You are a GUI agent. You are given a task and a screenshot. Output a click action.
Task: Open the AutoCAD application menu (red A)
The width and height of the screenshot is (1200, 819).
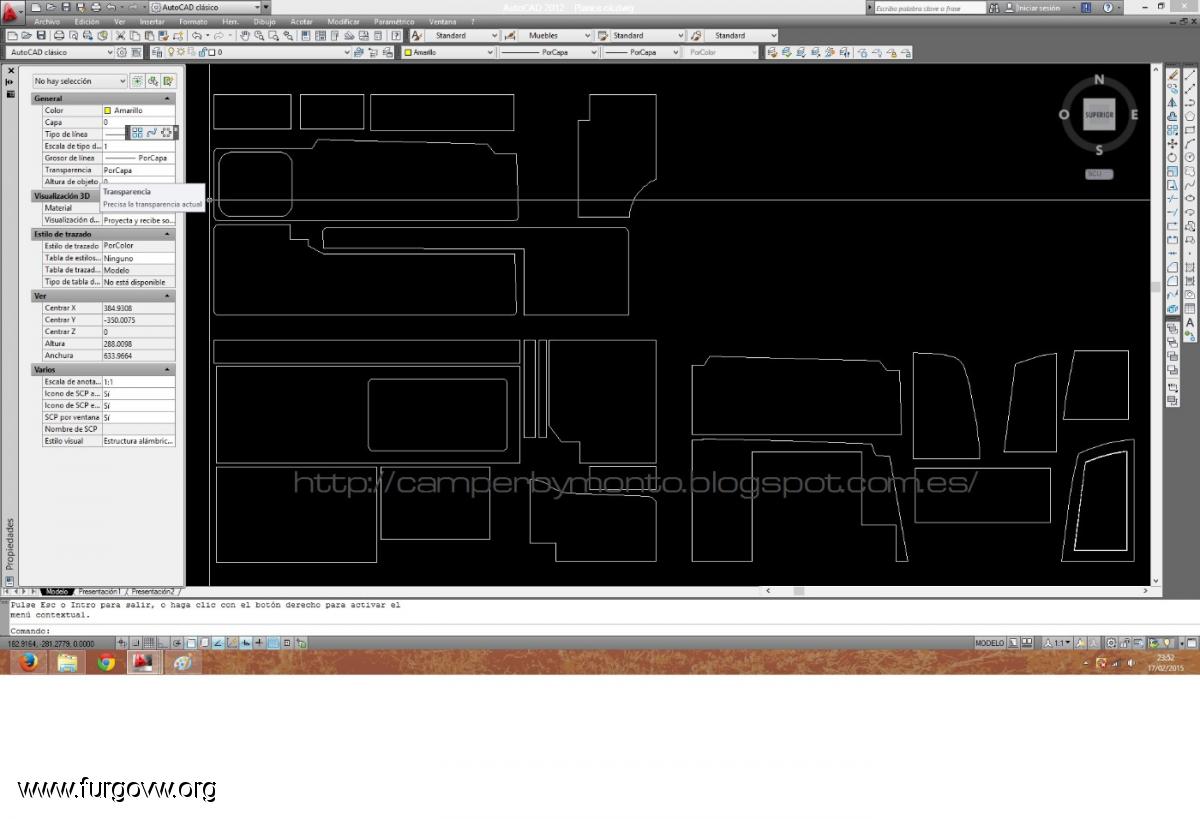coord(12,13)
